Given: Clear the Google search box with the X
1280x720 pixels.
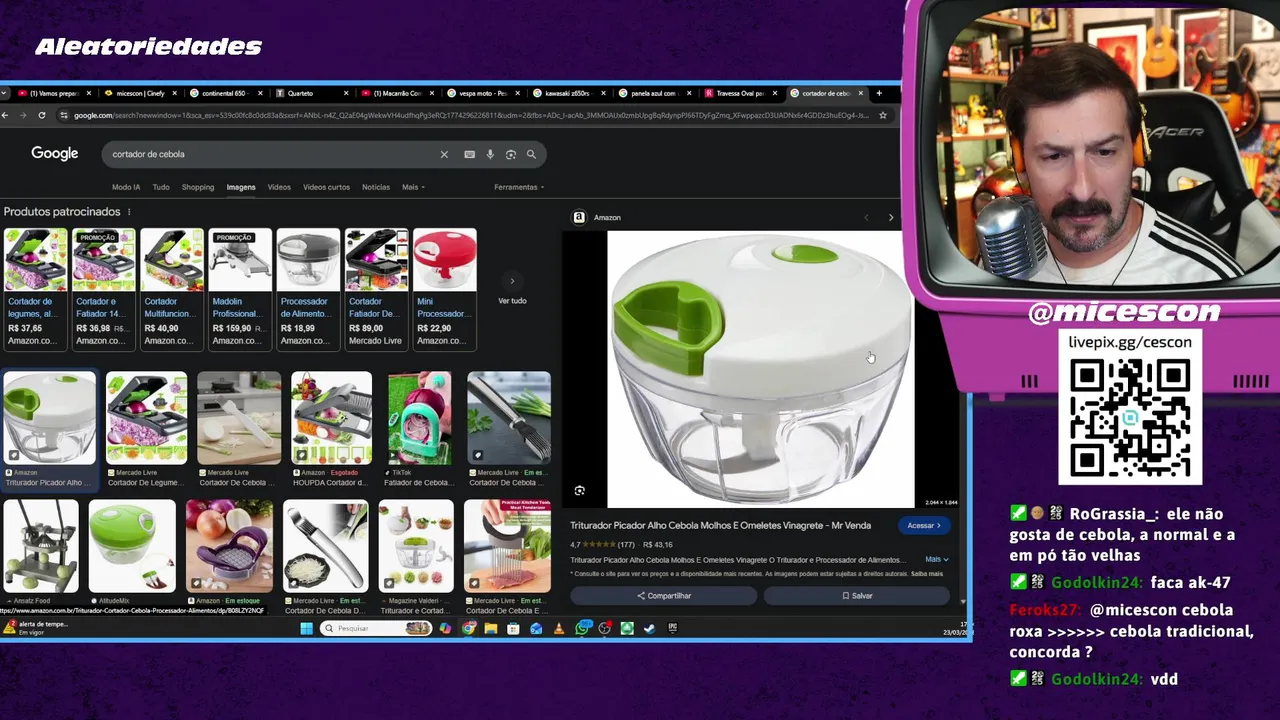Looking at the screenshot, I should click(x=444, y=154).
